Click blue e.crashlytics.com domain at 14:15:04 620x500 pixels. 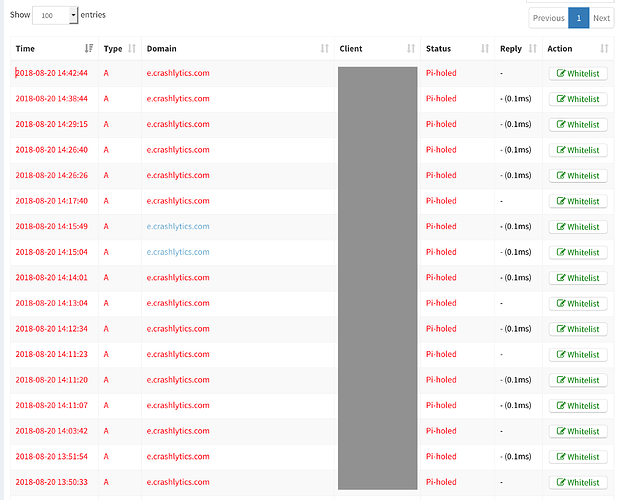[x=178, y=252]
